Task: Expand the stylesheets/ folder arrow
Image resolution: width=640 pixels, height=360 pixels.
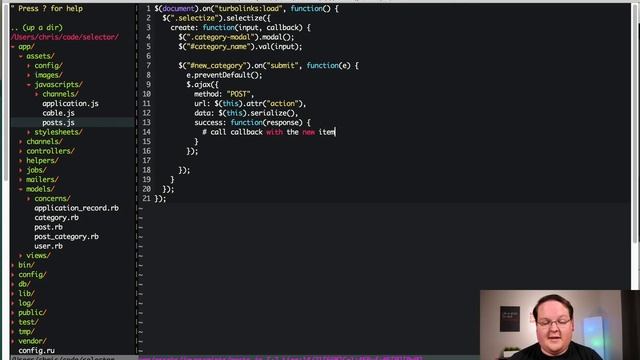Action: [x=29, y=132]
